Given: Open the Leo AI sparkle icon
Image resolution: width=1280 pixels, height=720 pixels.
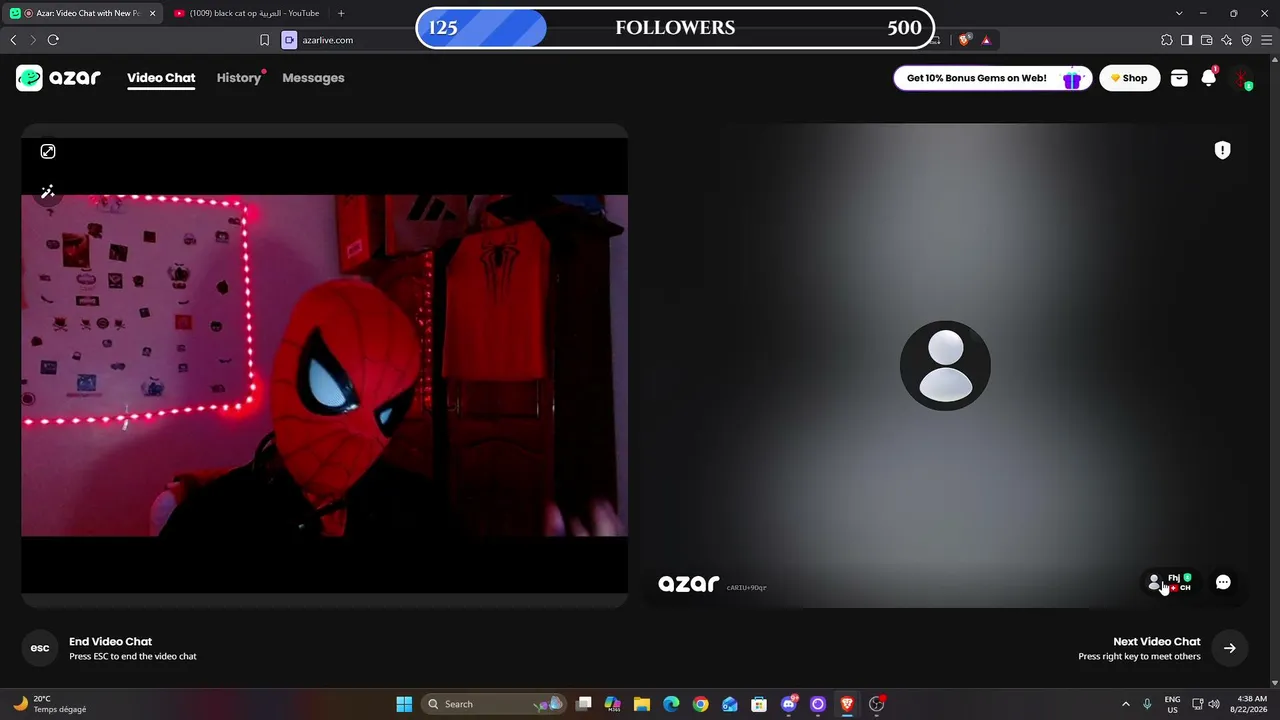Looking at the screenshot, I should (x=1227, y=40).
